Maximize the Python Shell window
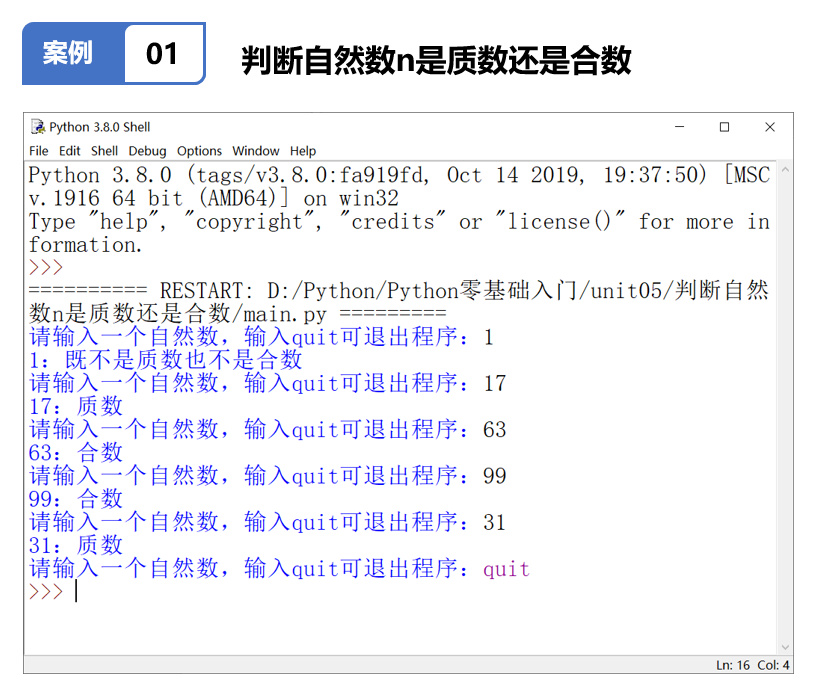Image resolution: width=830 pixels, height=700 pixels. [x=725, y=127]
